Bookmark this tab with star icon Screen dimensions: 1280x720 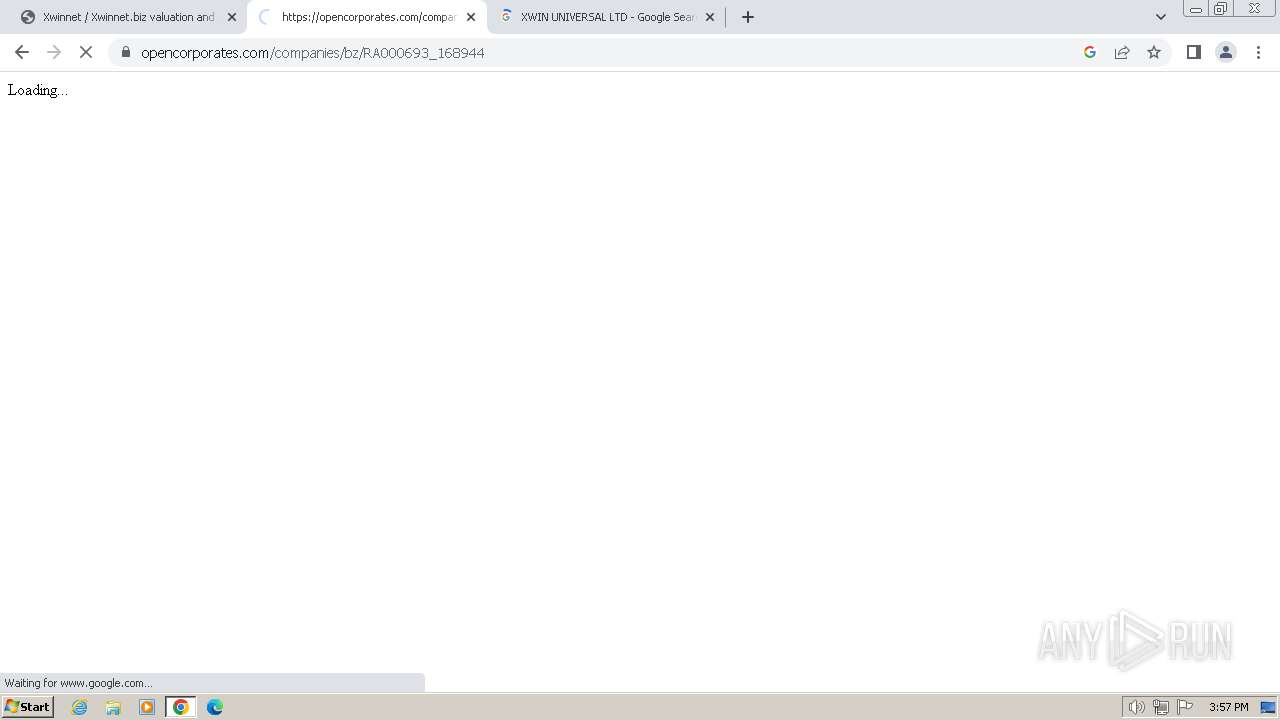[1154, 52]
